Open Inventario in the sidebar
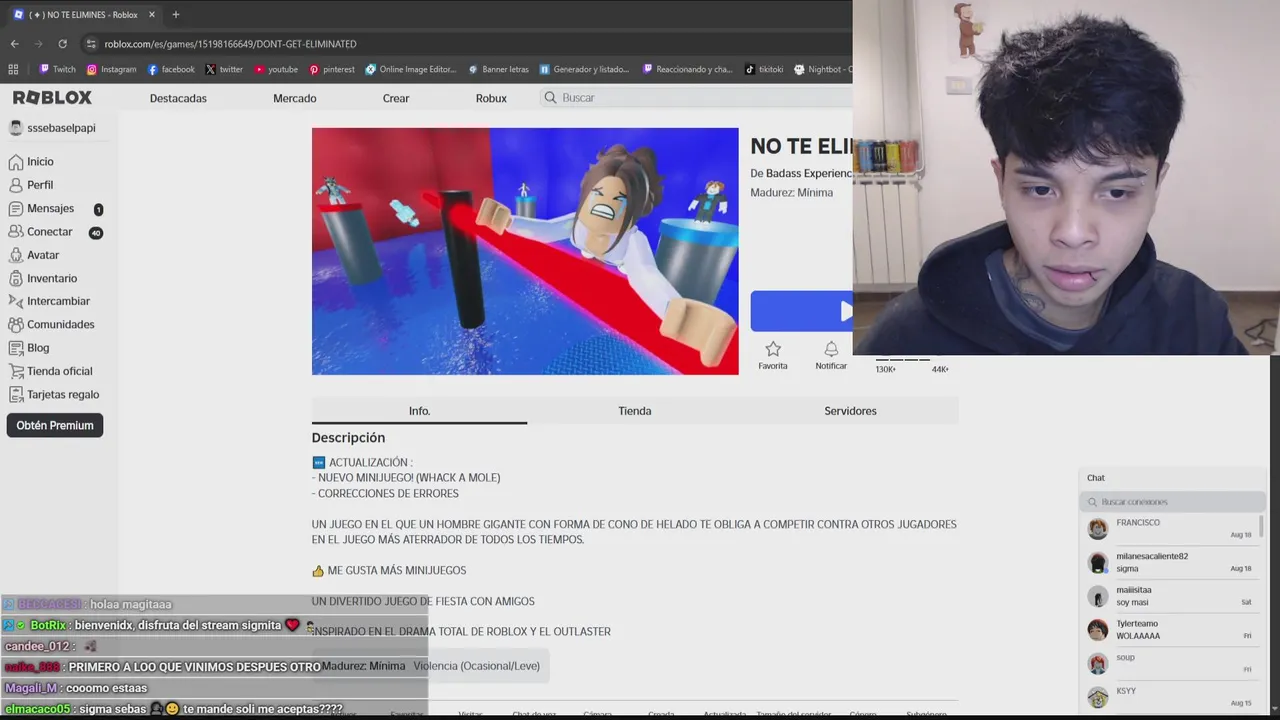The height and width of the screenshot is (720, 1280). 43,278
